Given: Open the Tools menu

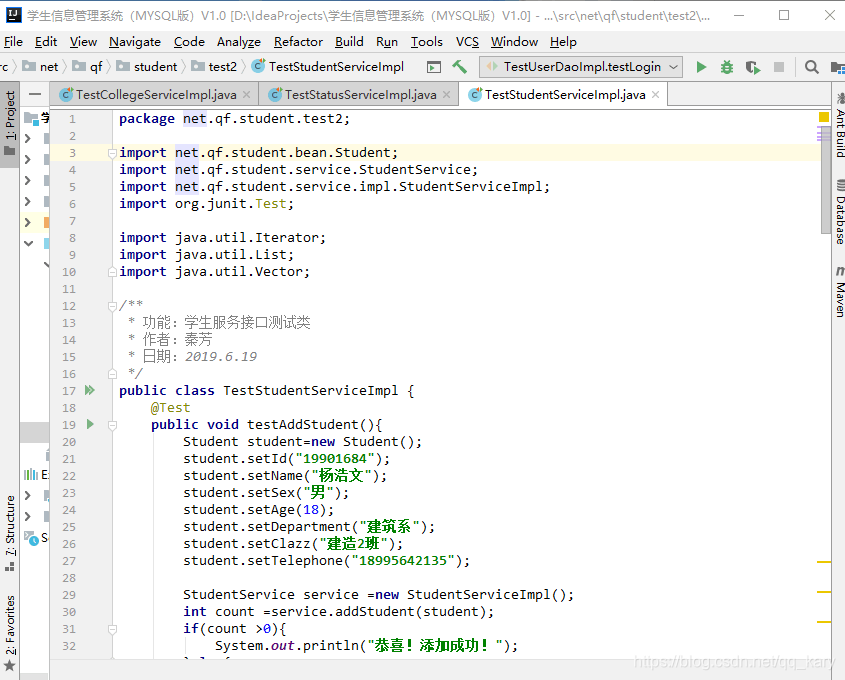Looking at the screenshot, I should pos(426,41).
